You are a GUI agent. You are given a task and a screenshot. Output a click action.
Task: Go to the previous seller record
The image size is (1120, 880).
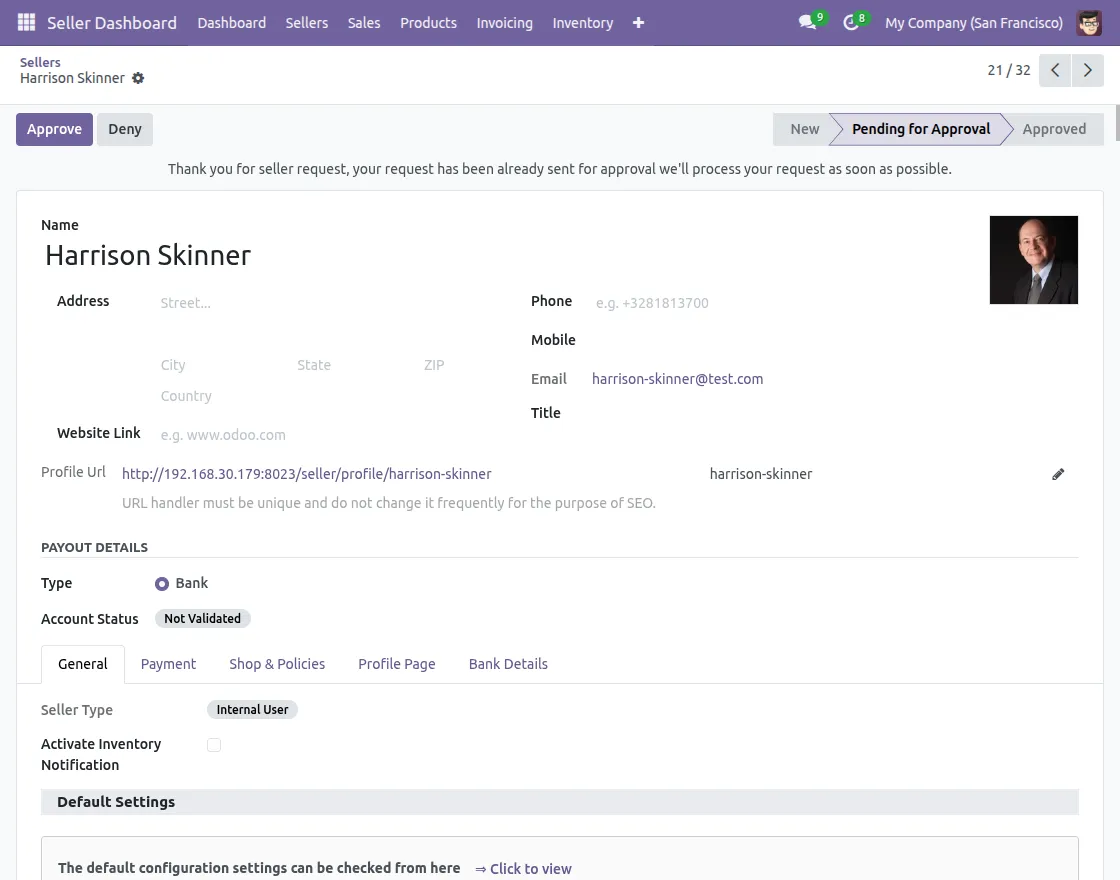(x=1055, y=70)
